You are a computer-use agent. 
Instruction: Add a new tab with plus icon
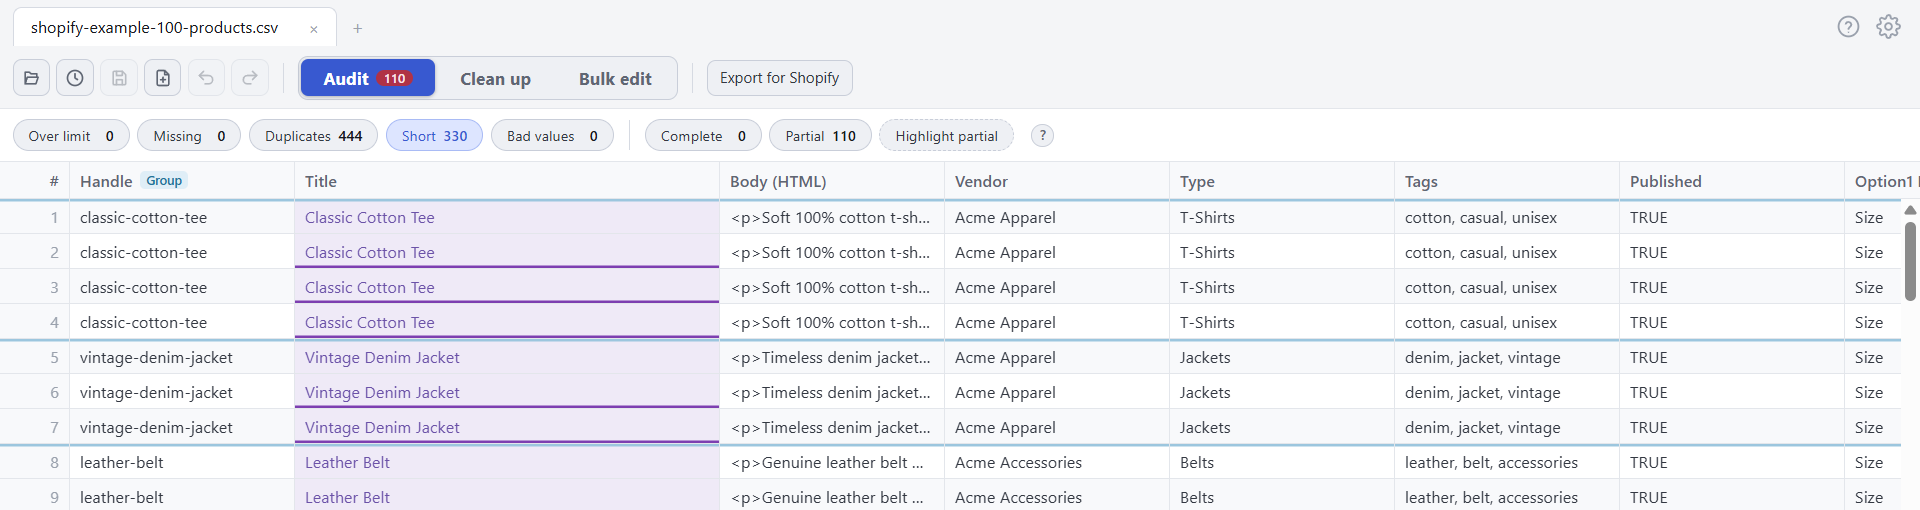[x=357, y=28]
